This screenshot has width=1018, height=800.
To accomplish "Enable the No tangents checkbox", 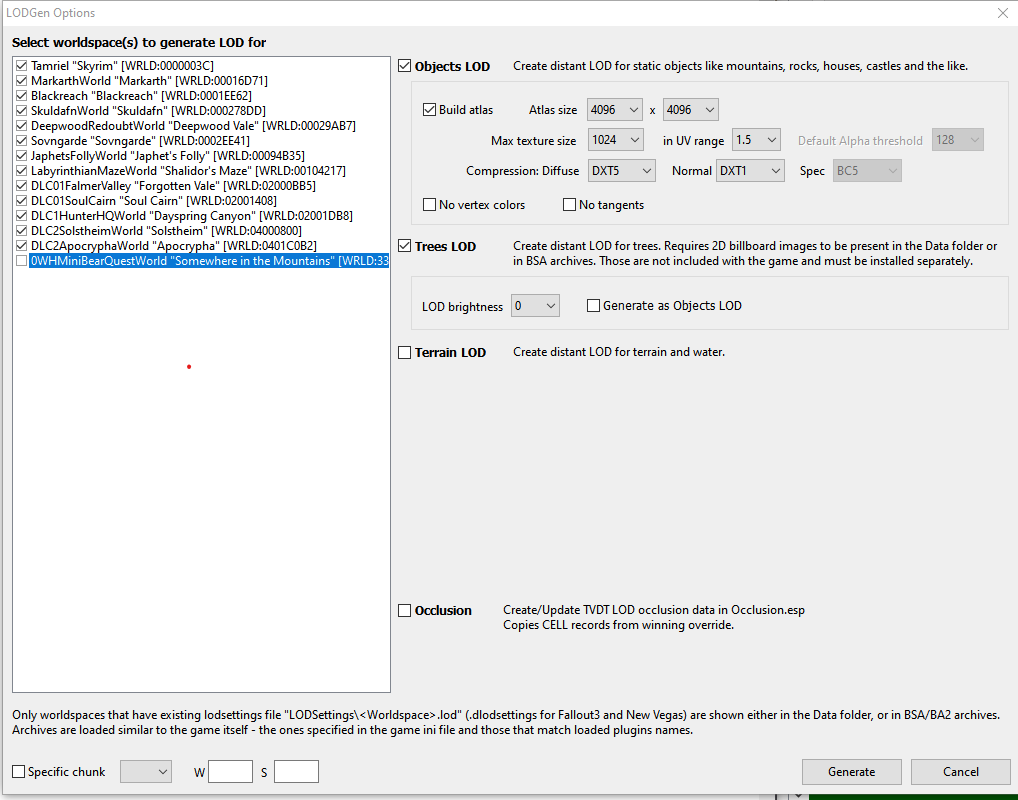I will [x=569, y=205].
